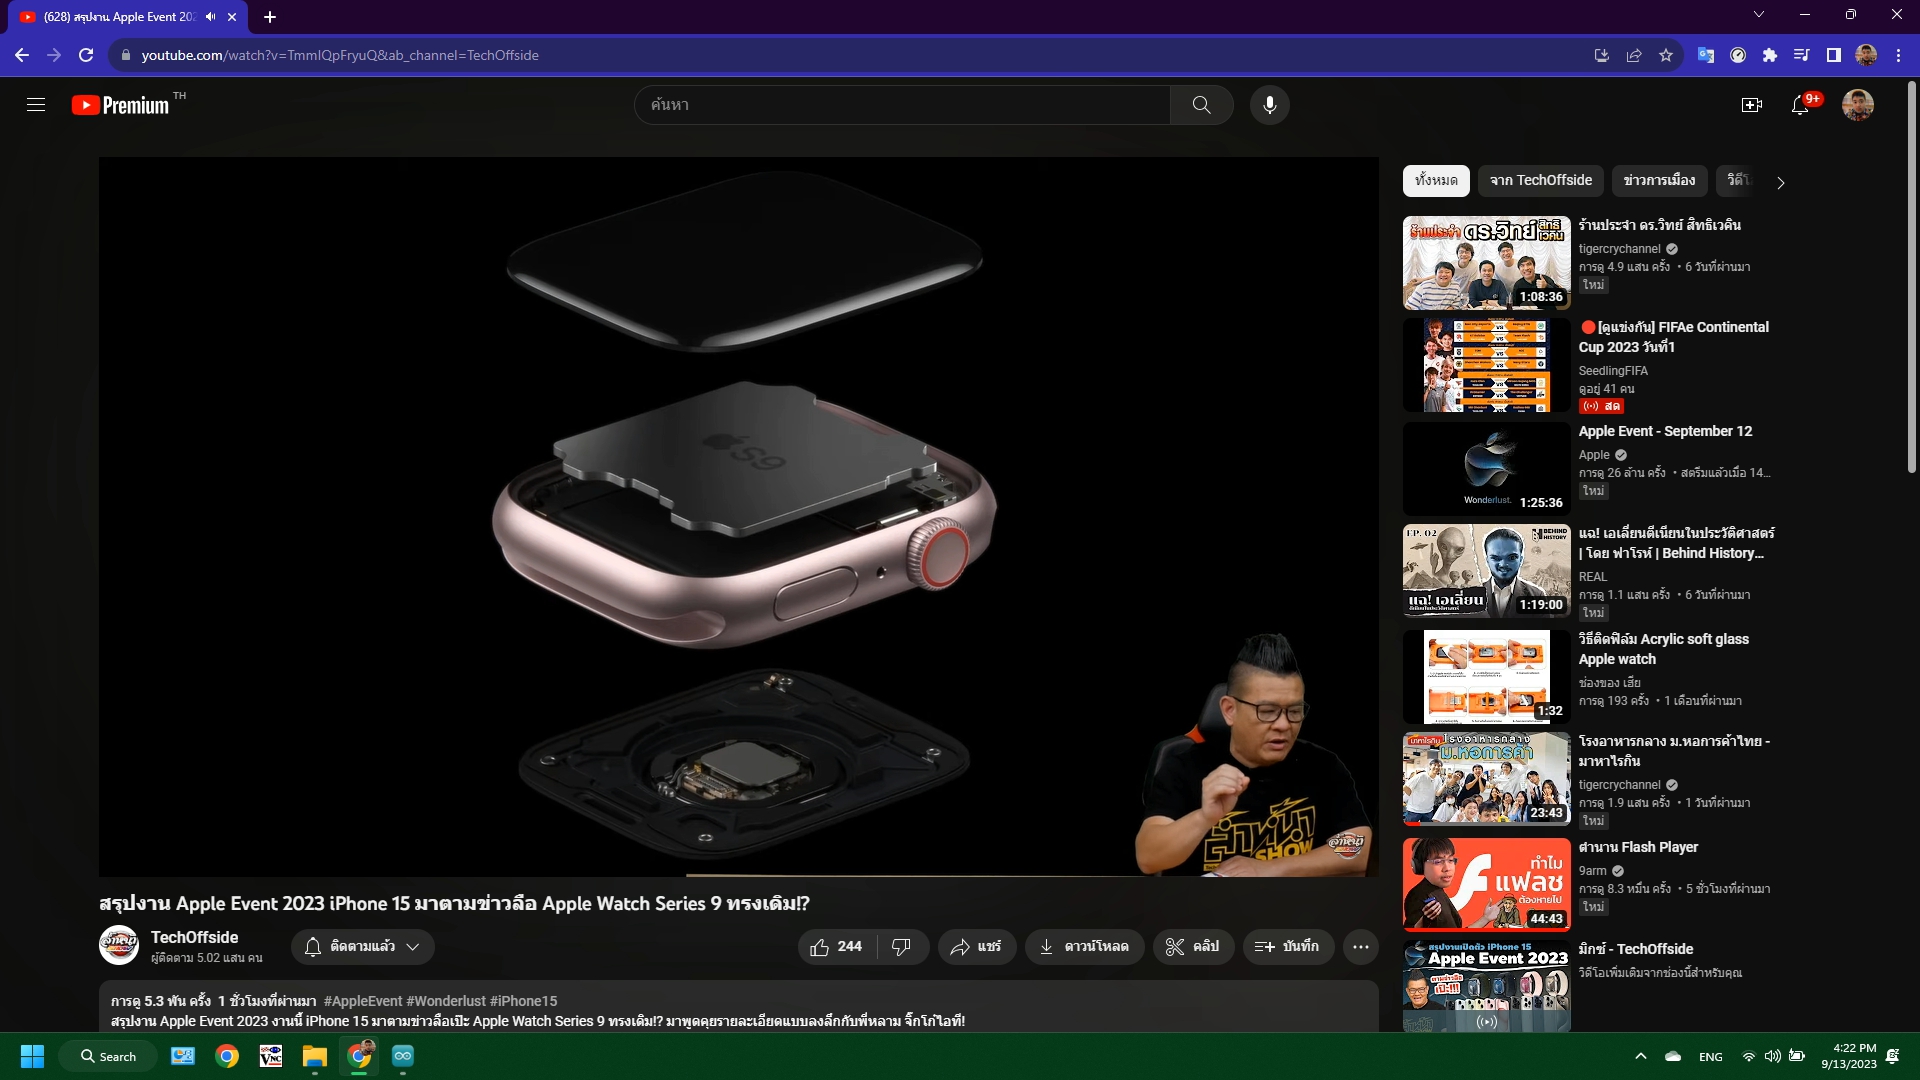This screenshot has width=1920, height=1080.
Task: Open FIFAe Continental Cup 2023 live thumbnail
Action: (x=1486, y=365)
